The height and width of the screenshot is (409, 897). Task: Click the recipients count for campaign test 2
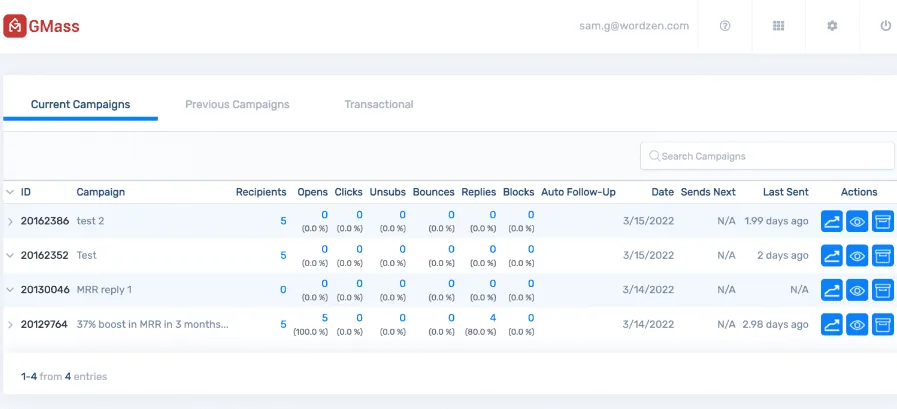pyautogui.click(x=283, y=221)
